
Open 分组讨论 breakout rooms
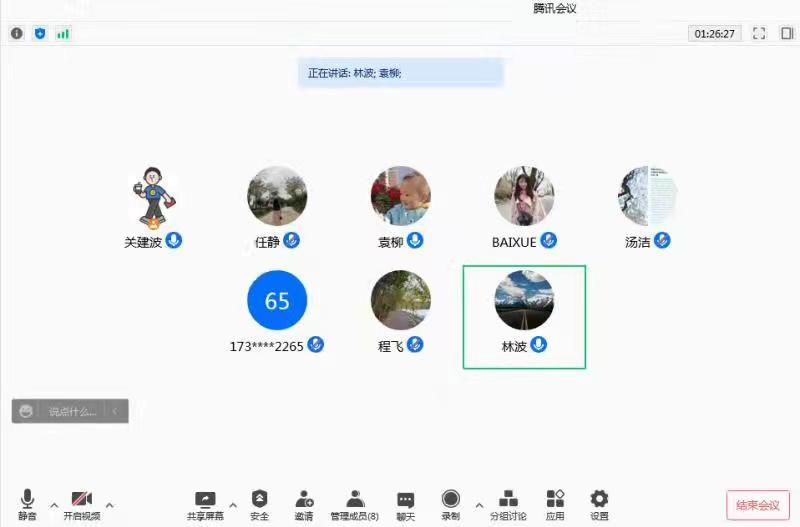(508, 504)
